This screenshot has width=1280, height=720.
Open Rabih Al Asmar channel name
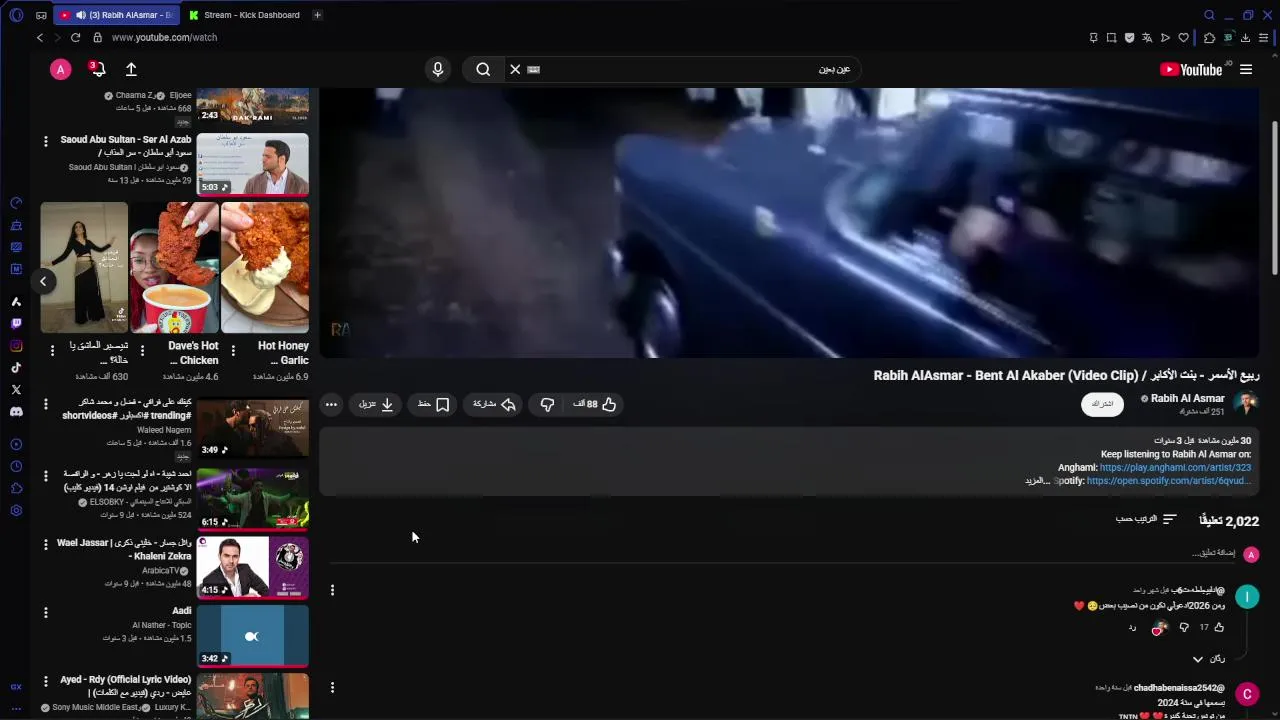[1187, 398]
